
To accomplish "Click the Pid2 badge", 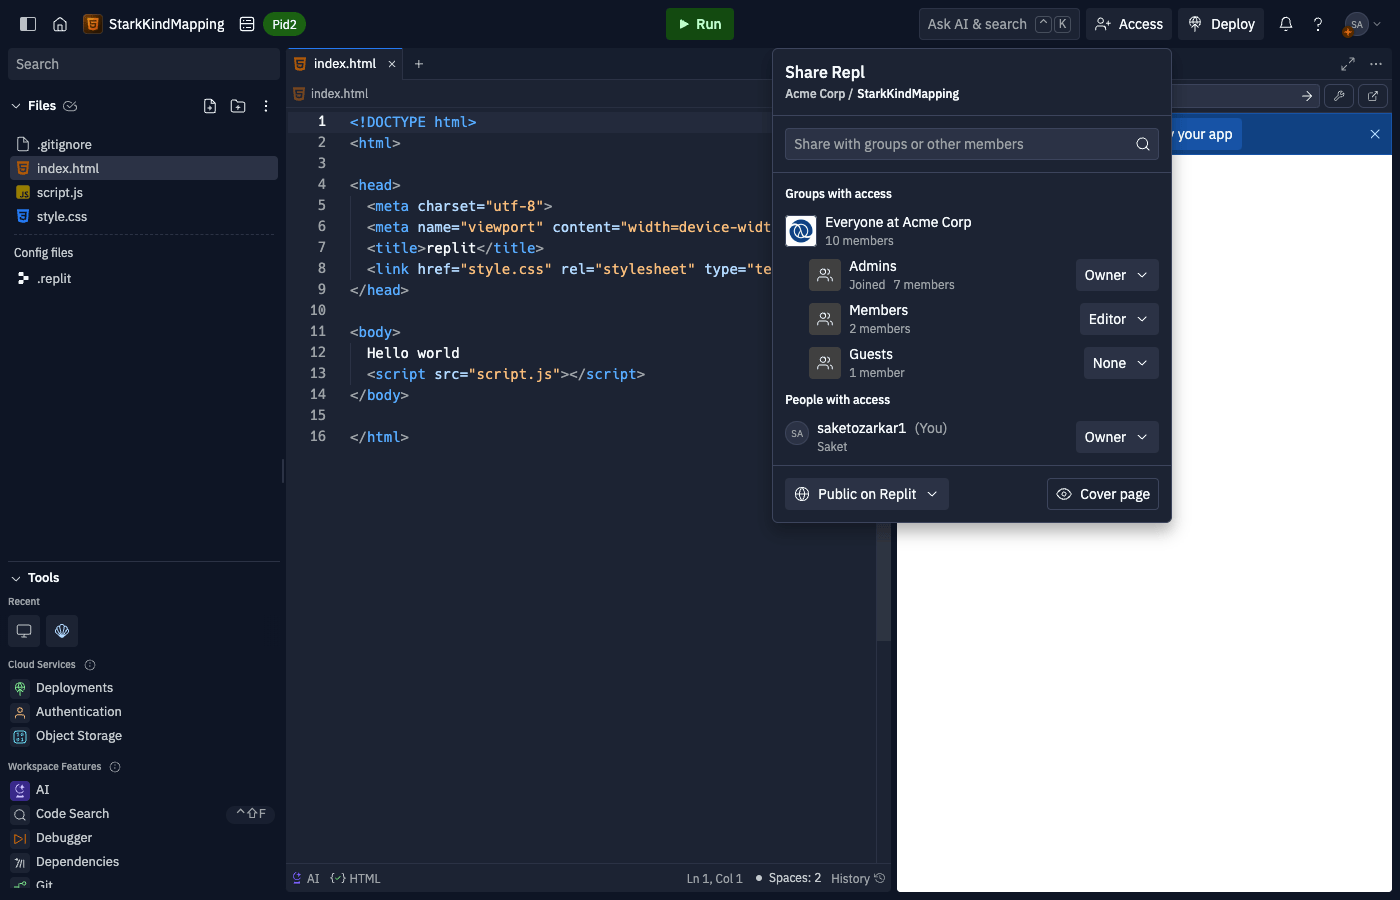I will (x=284, y=24).
